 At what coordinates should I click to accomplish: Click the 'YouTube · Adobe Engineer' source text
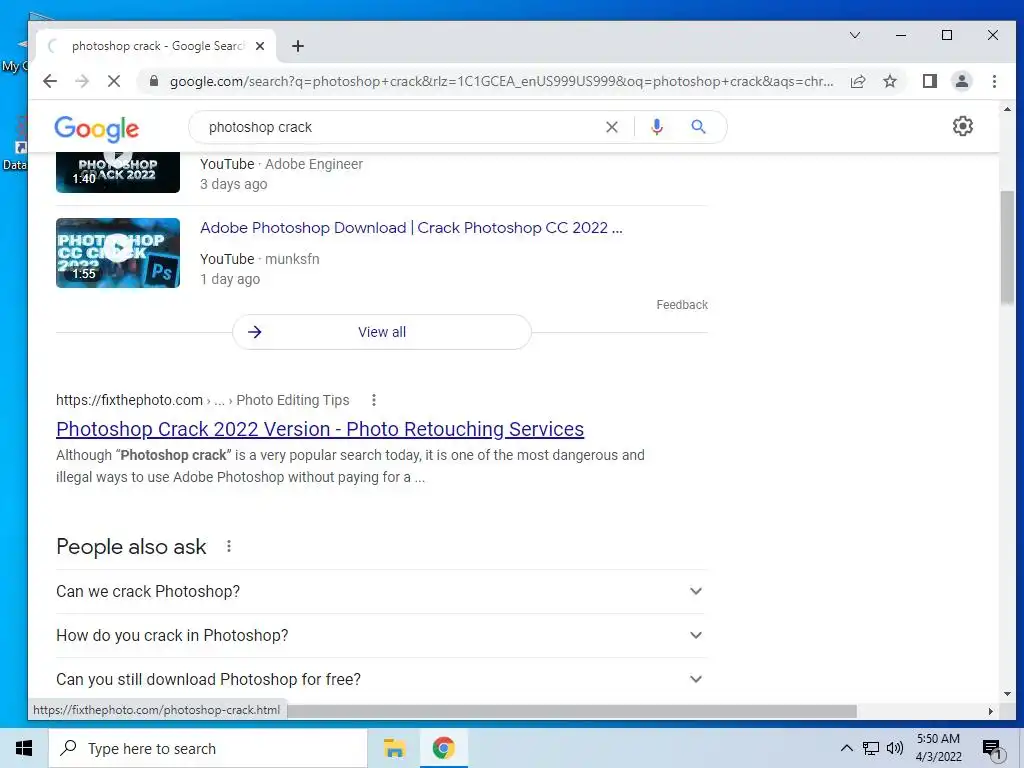(x=281, y=164)
